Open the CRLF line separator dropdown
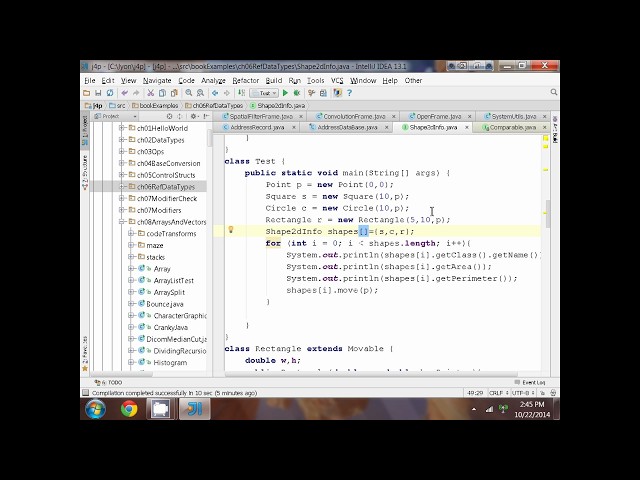Image resolution: width=640 pixels, height=480 pixels. tap(498, 393)
